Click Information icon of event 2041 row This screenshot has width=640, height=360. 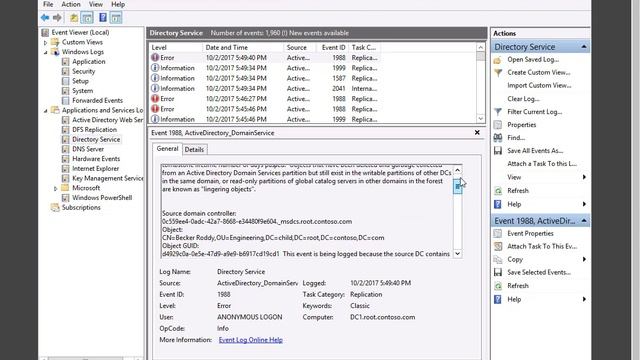point(155,89)
